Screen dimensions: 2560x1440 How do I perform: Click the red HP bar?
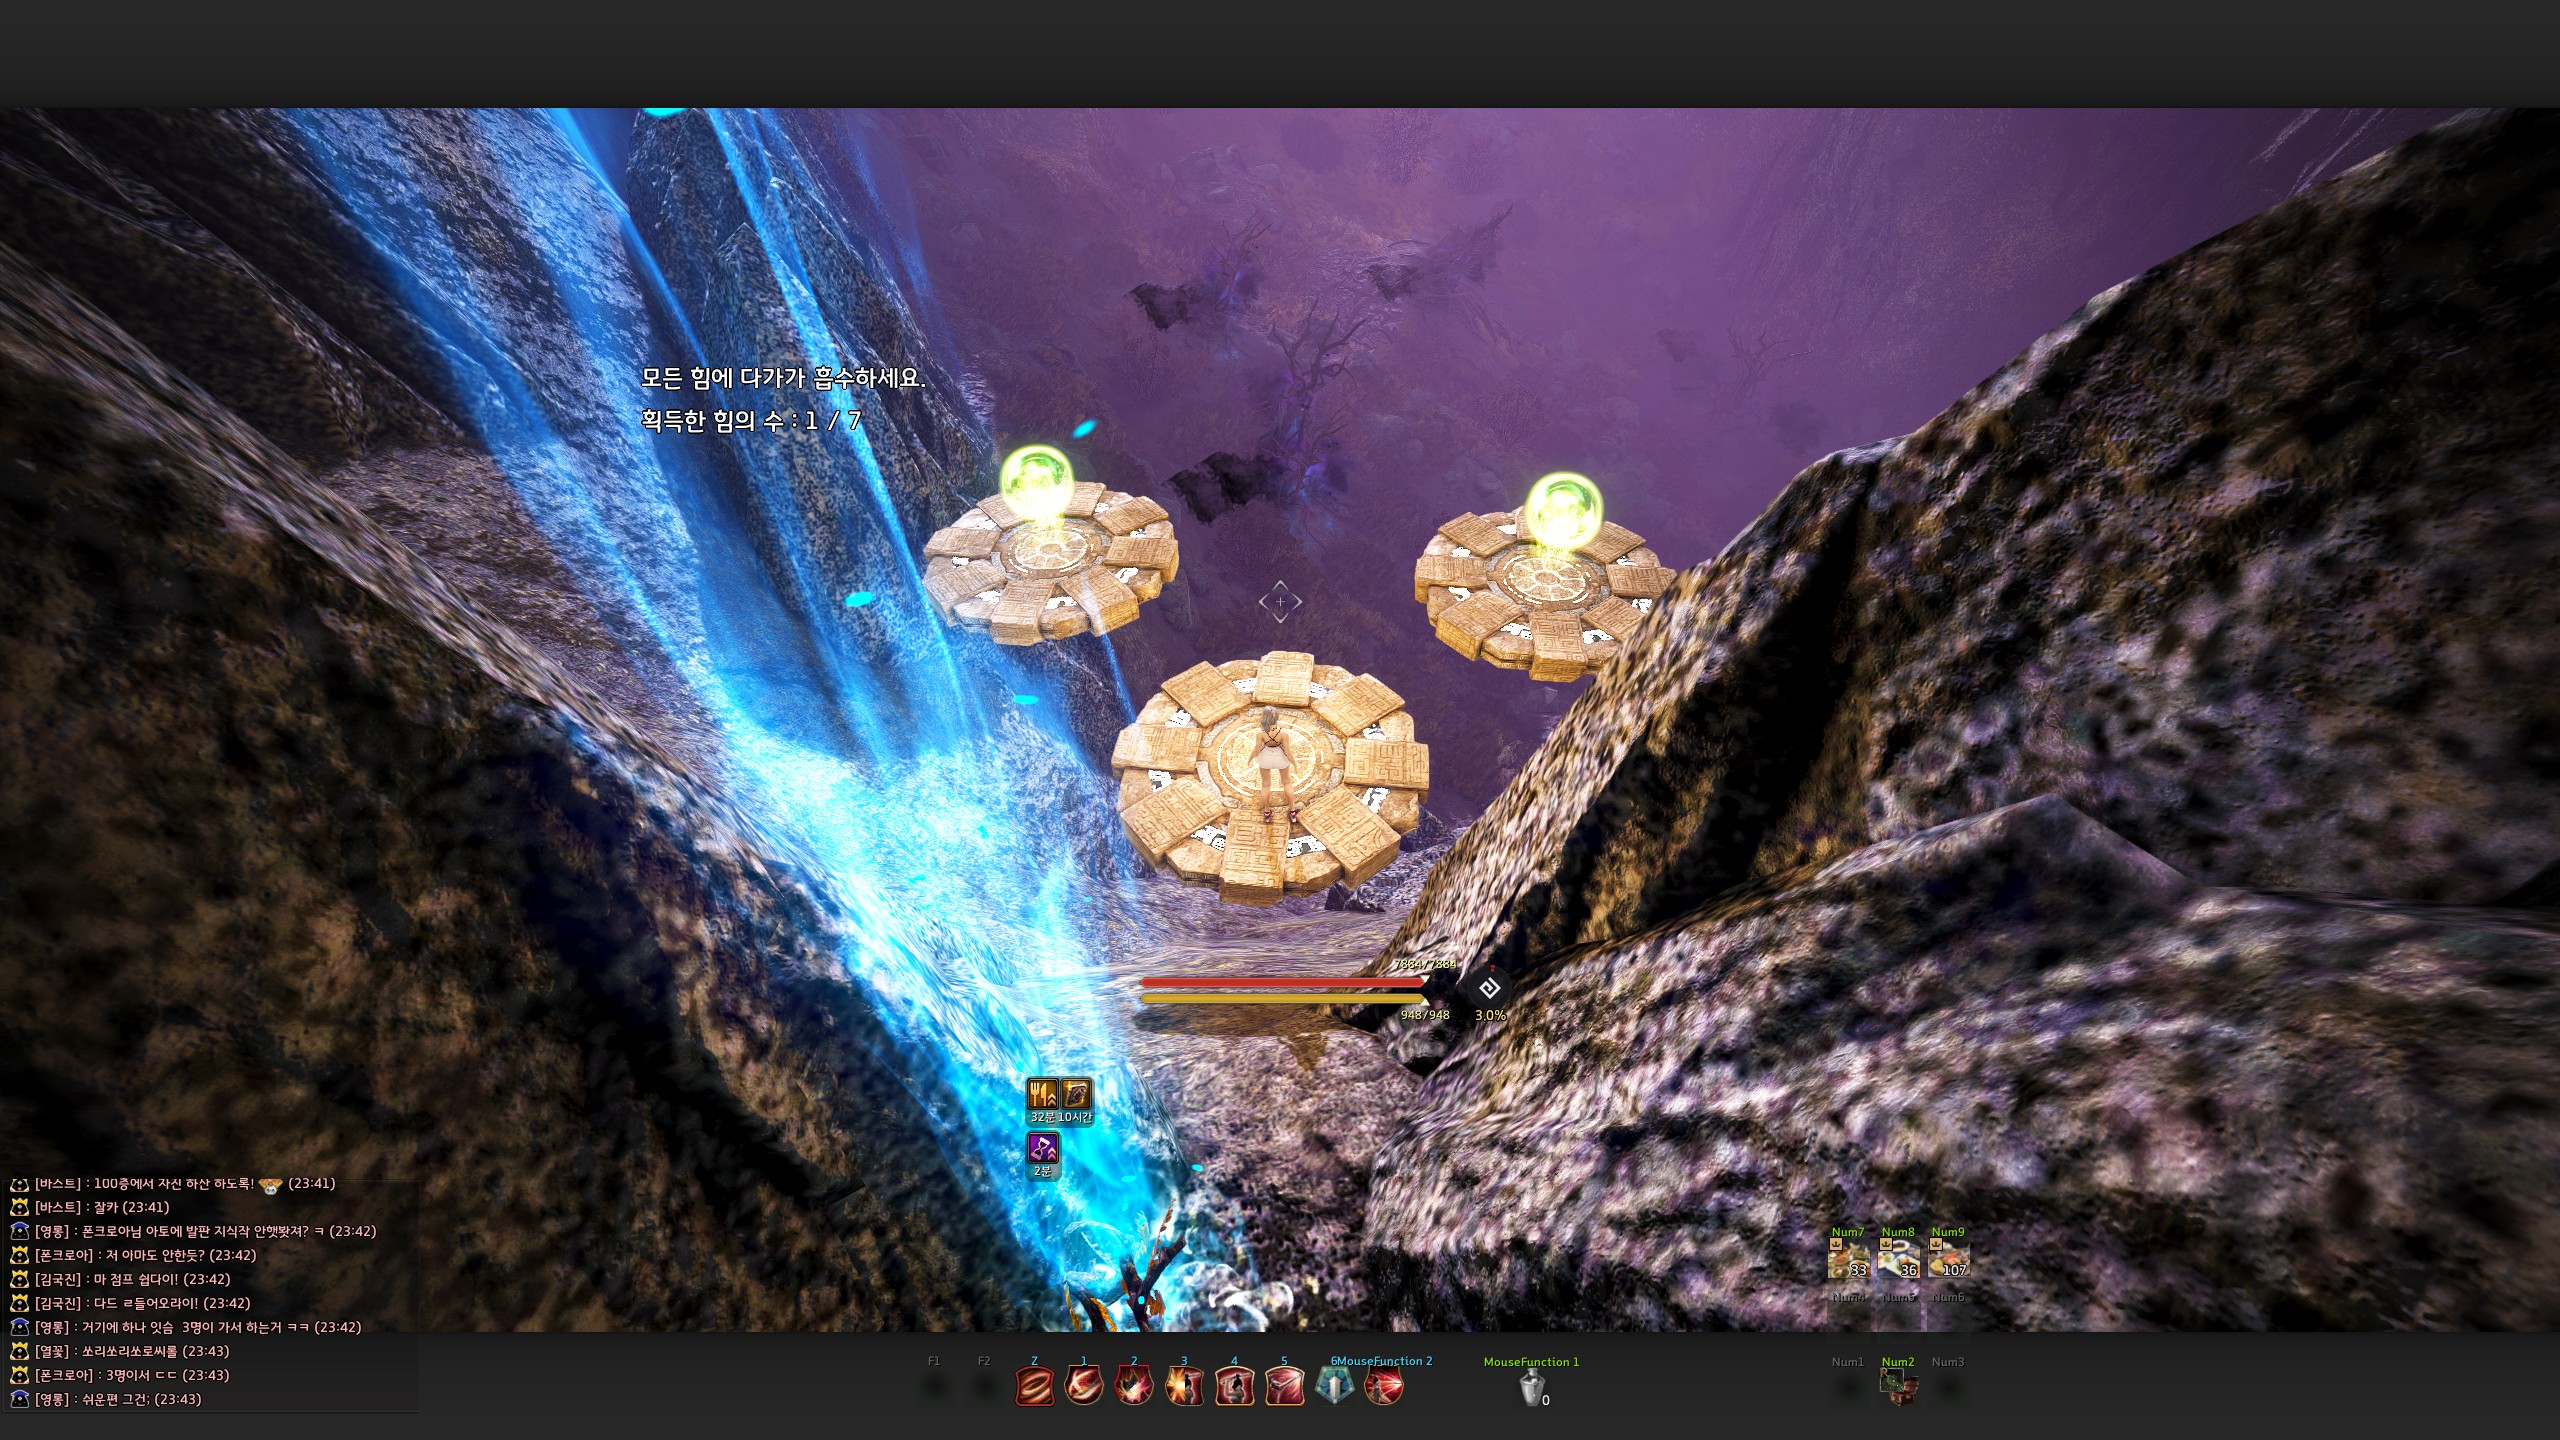[1282, 982]
